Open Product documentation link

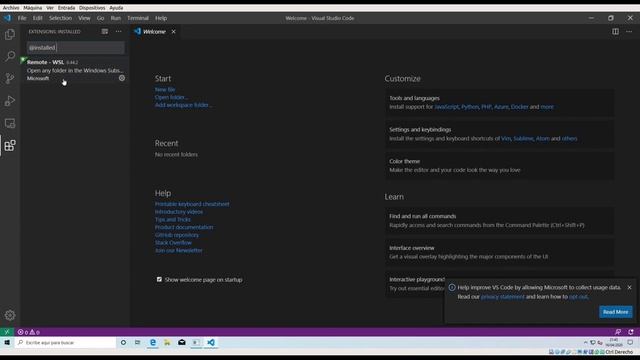184,227
